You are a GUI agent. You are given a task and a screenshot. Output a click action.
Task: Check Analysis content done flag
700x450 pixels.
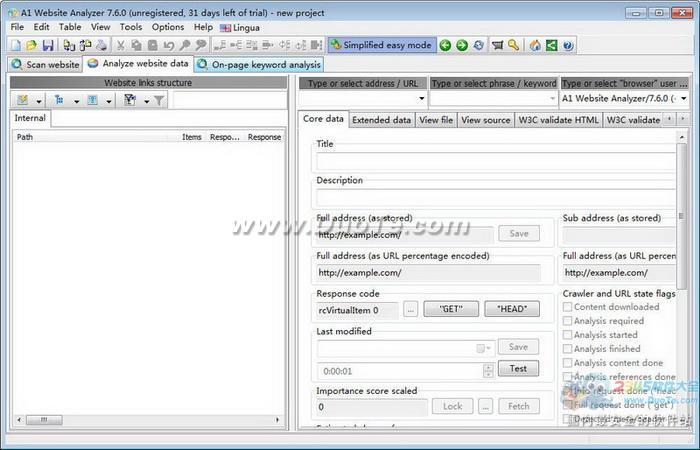[567, 362]
